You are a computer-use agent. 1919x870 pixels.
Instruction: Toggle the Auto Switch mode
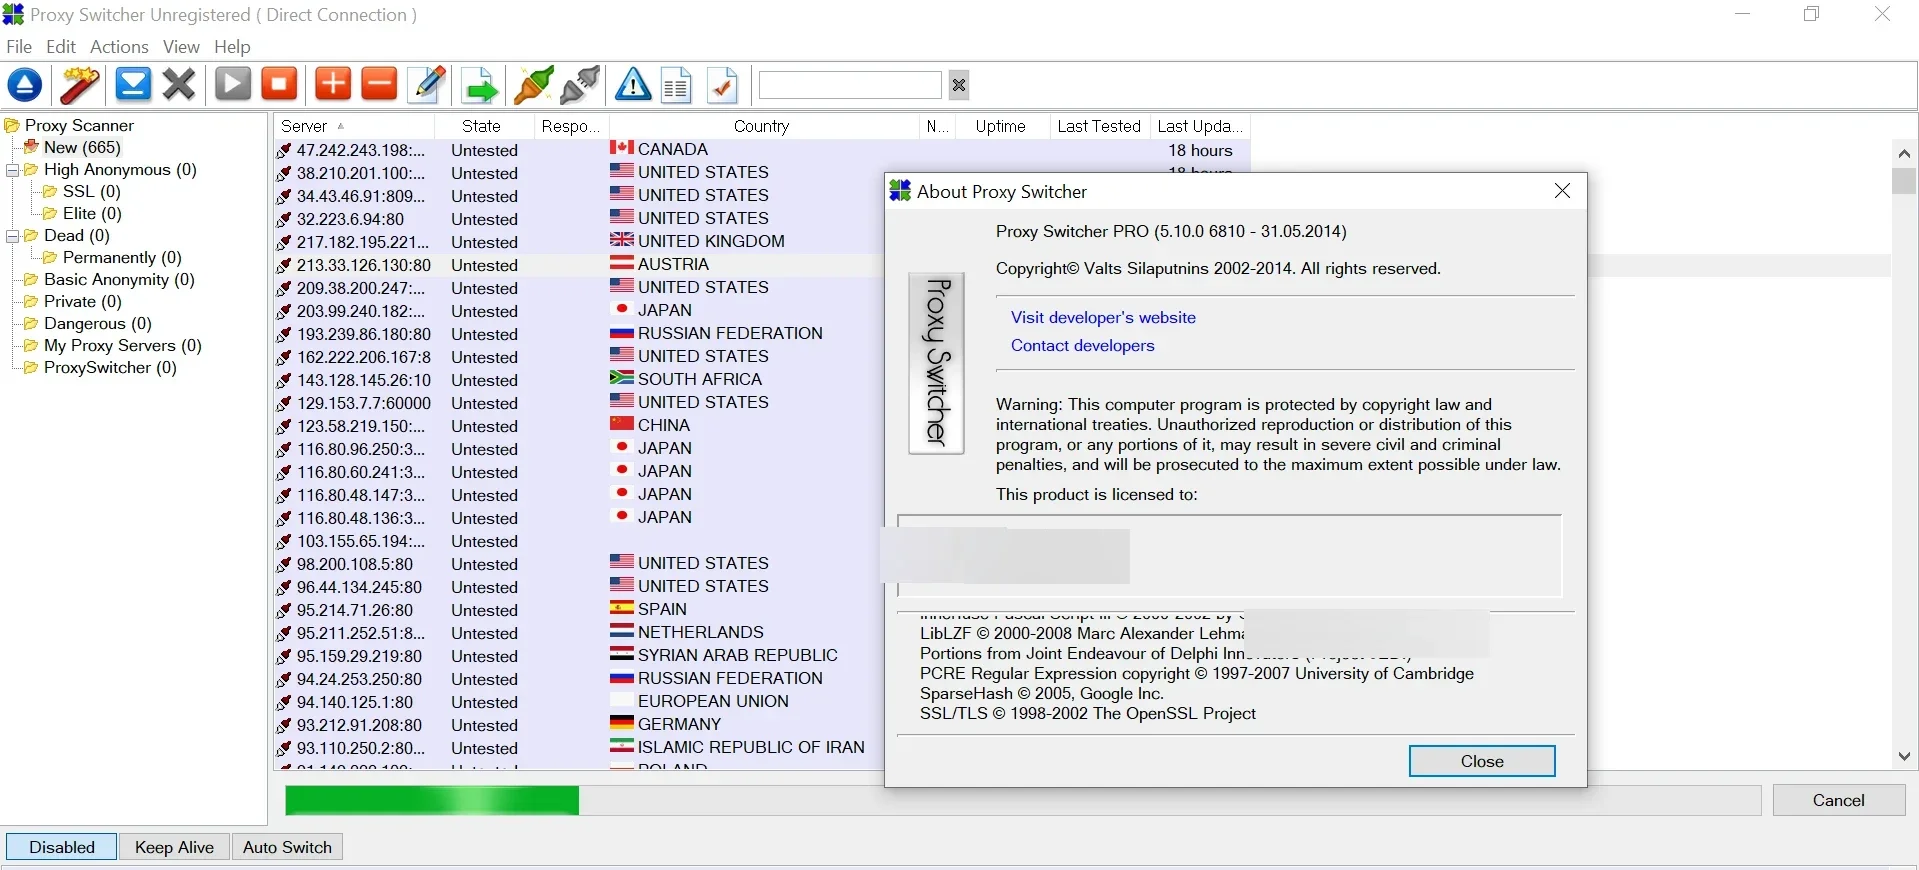point(287,847)
